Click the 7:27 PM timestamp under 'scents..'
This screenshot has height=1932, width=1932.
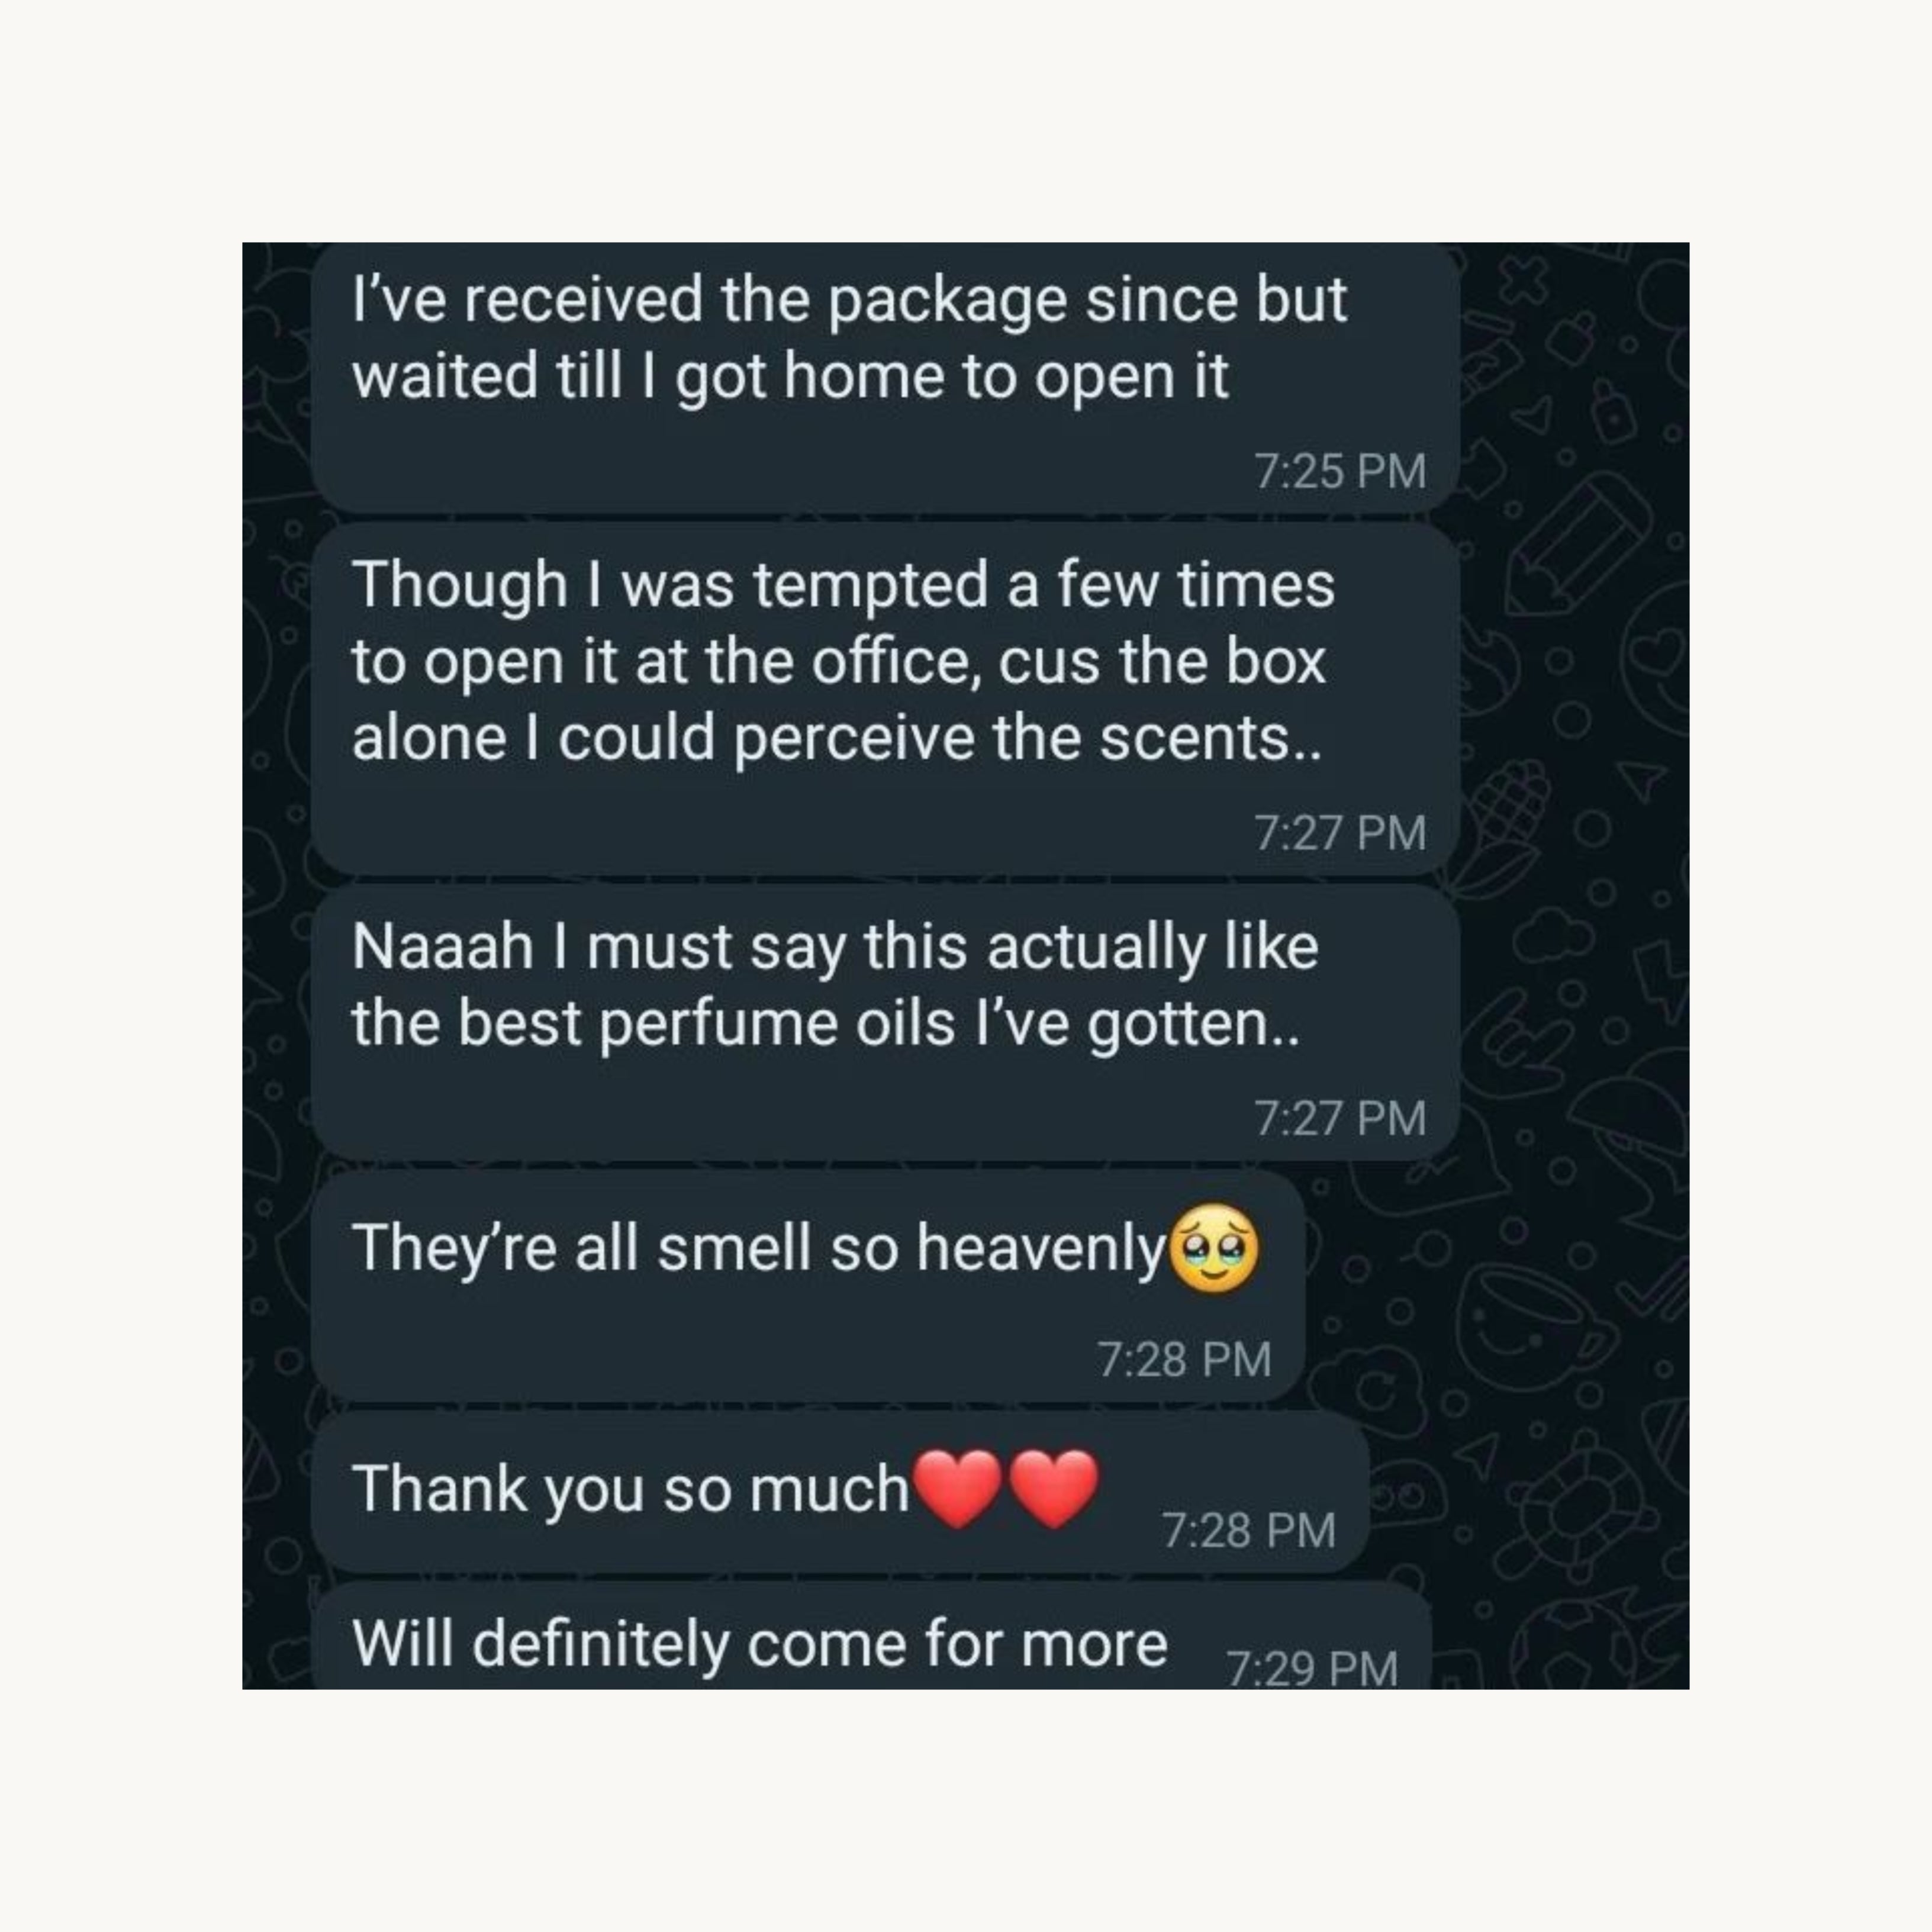click(x=1340, y=832)
